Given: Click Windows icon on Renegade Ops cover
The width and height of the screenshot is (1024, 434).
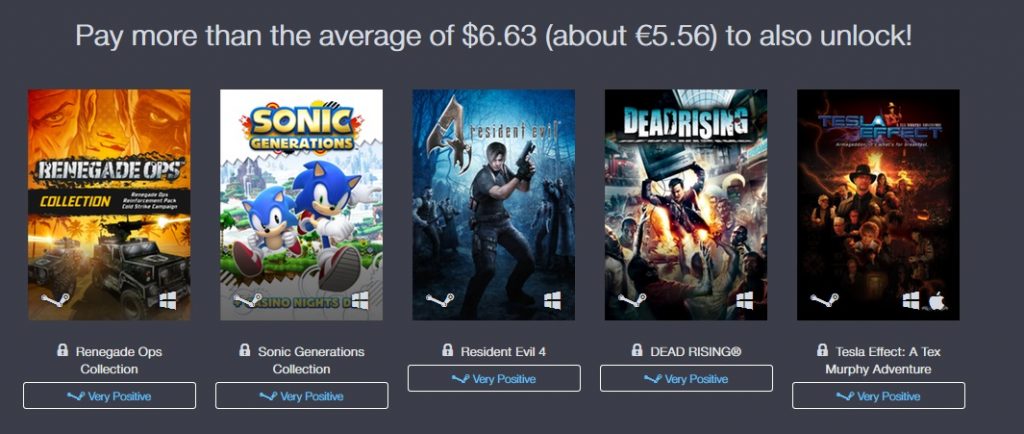Looking at the screenshot, I should (167, 299).
